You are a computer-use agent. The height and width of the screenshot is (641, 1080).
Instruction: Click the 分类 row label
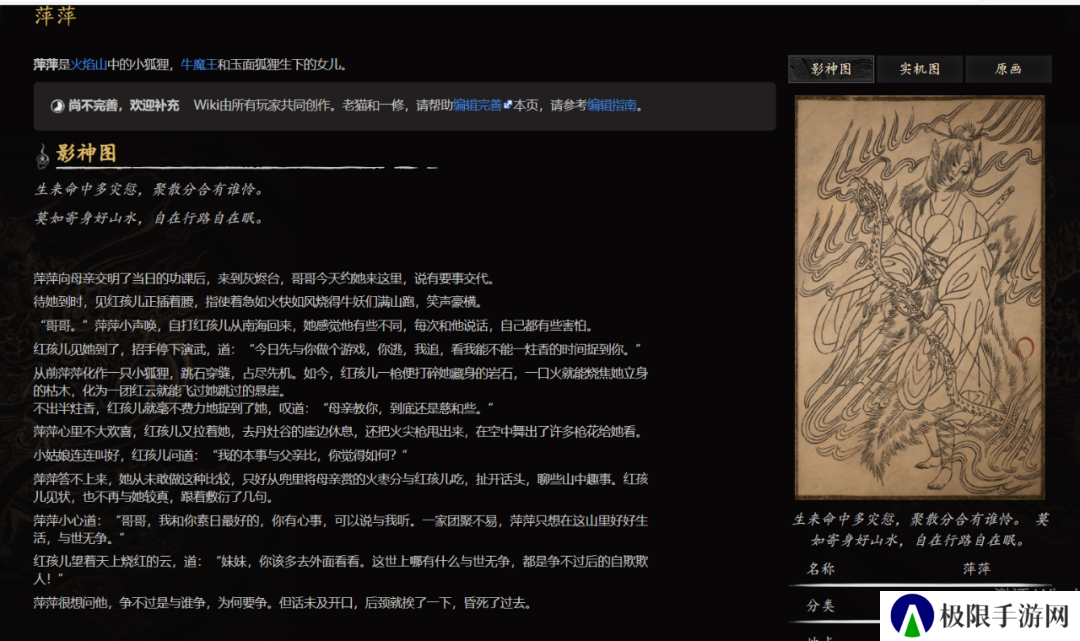point(820,606)
